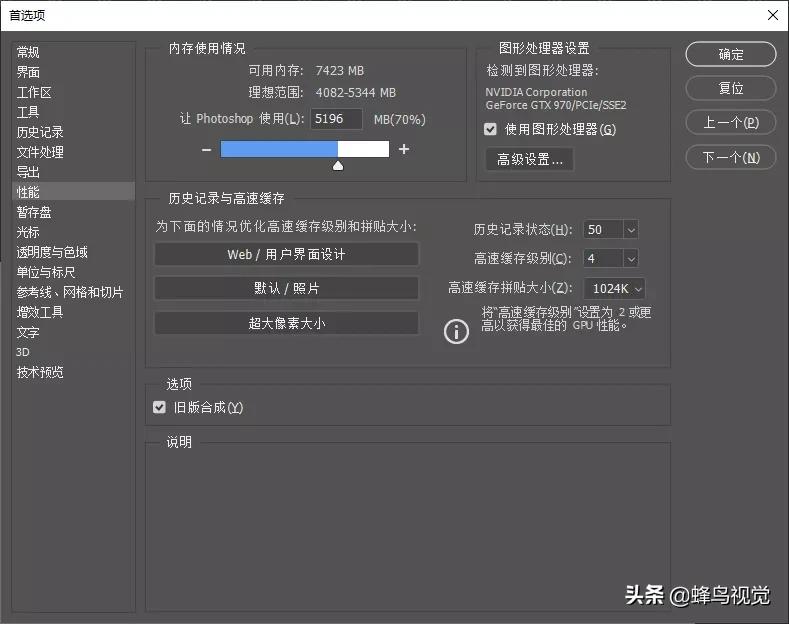The height and width of the screenshot is (624, 789).
Task: Click the memory slider triangle handle
Action: point(338,166)
